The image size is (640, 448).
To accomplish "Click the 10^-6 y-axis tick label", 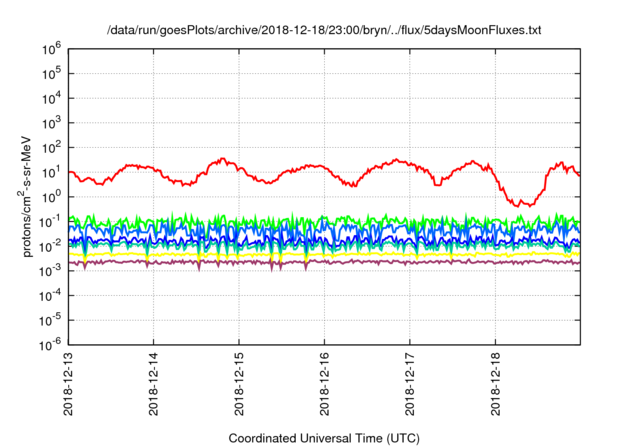I will click(x=51, y=345).
